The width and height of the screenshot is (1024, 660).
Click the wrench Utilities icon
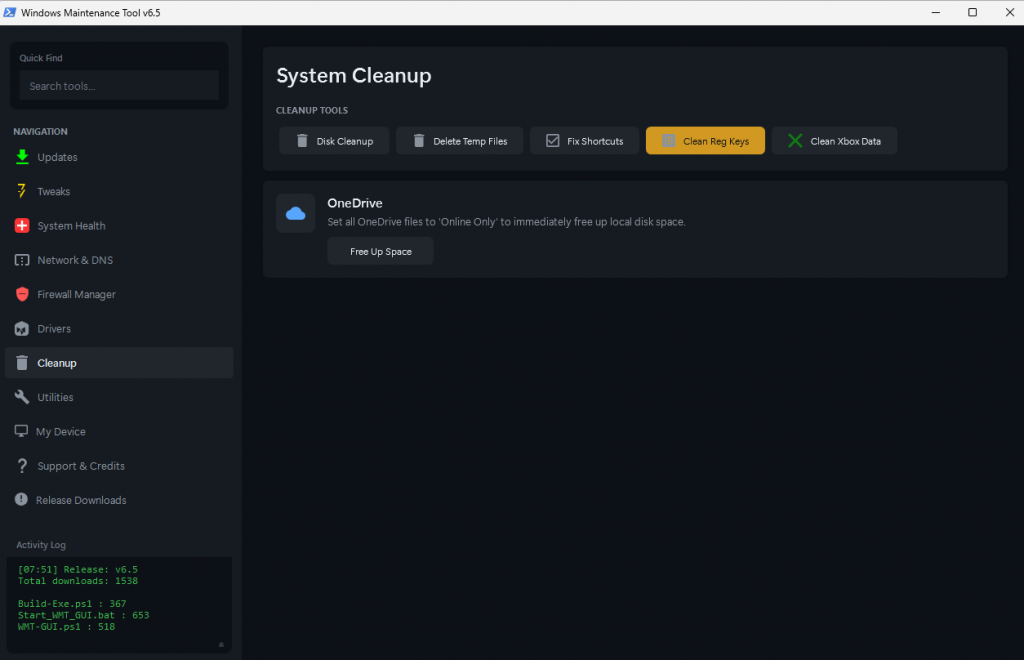[22, 397]
